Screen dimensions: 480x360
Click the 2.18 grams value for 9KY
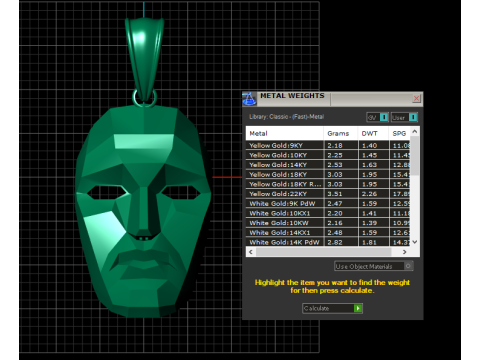point(335,145)
